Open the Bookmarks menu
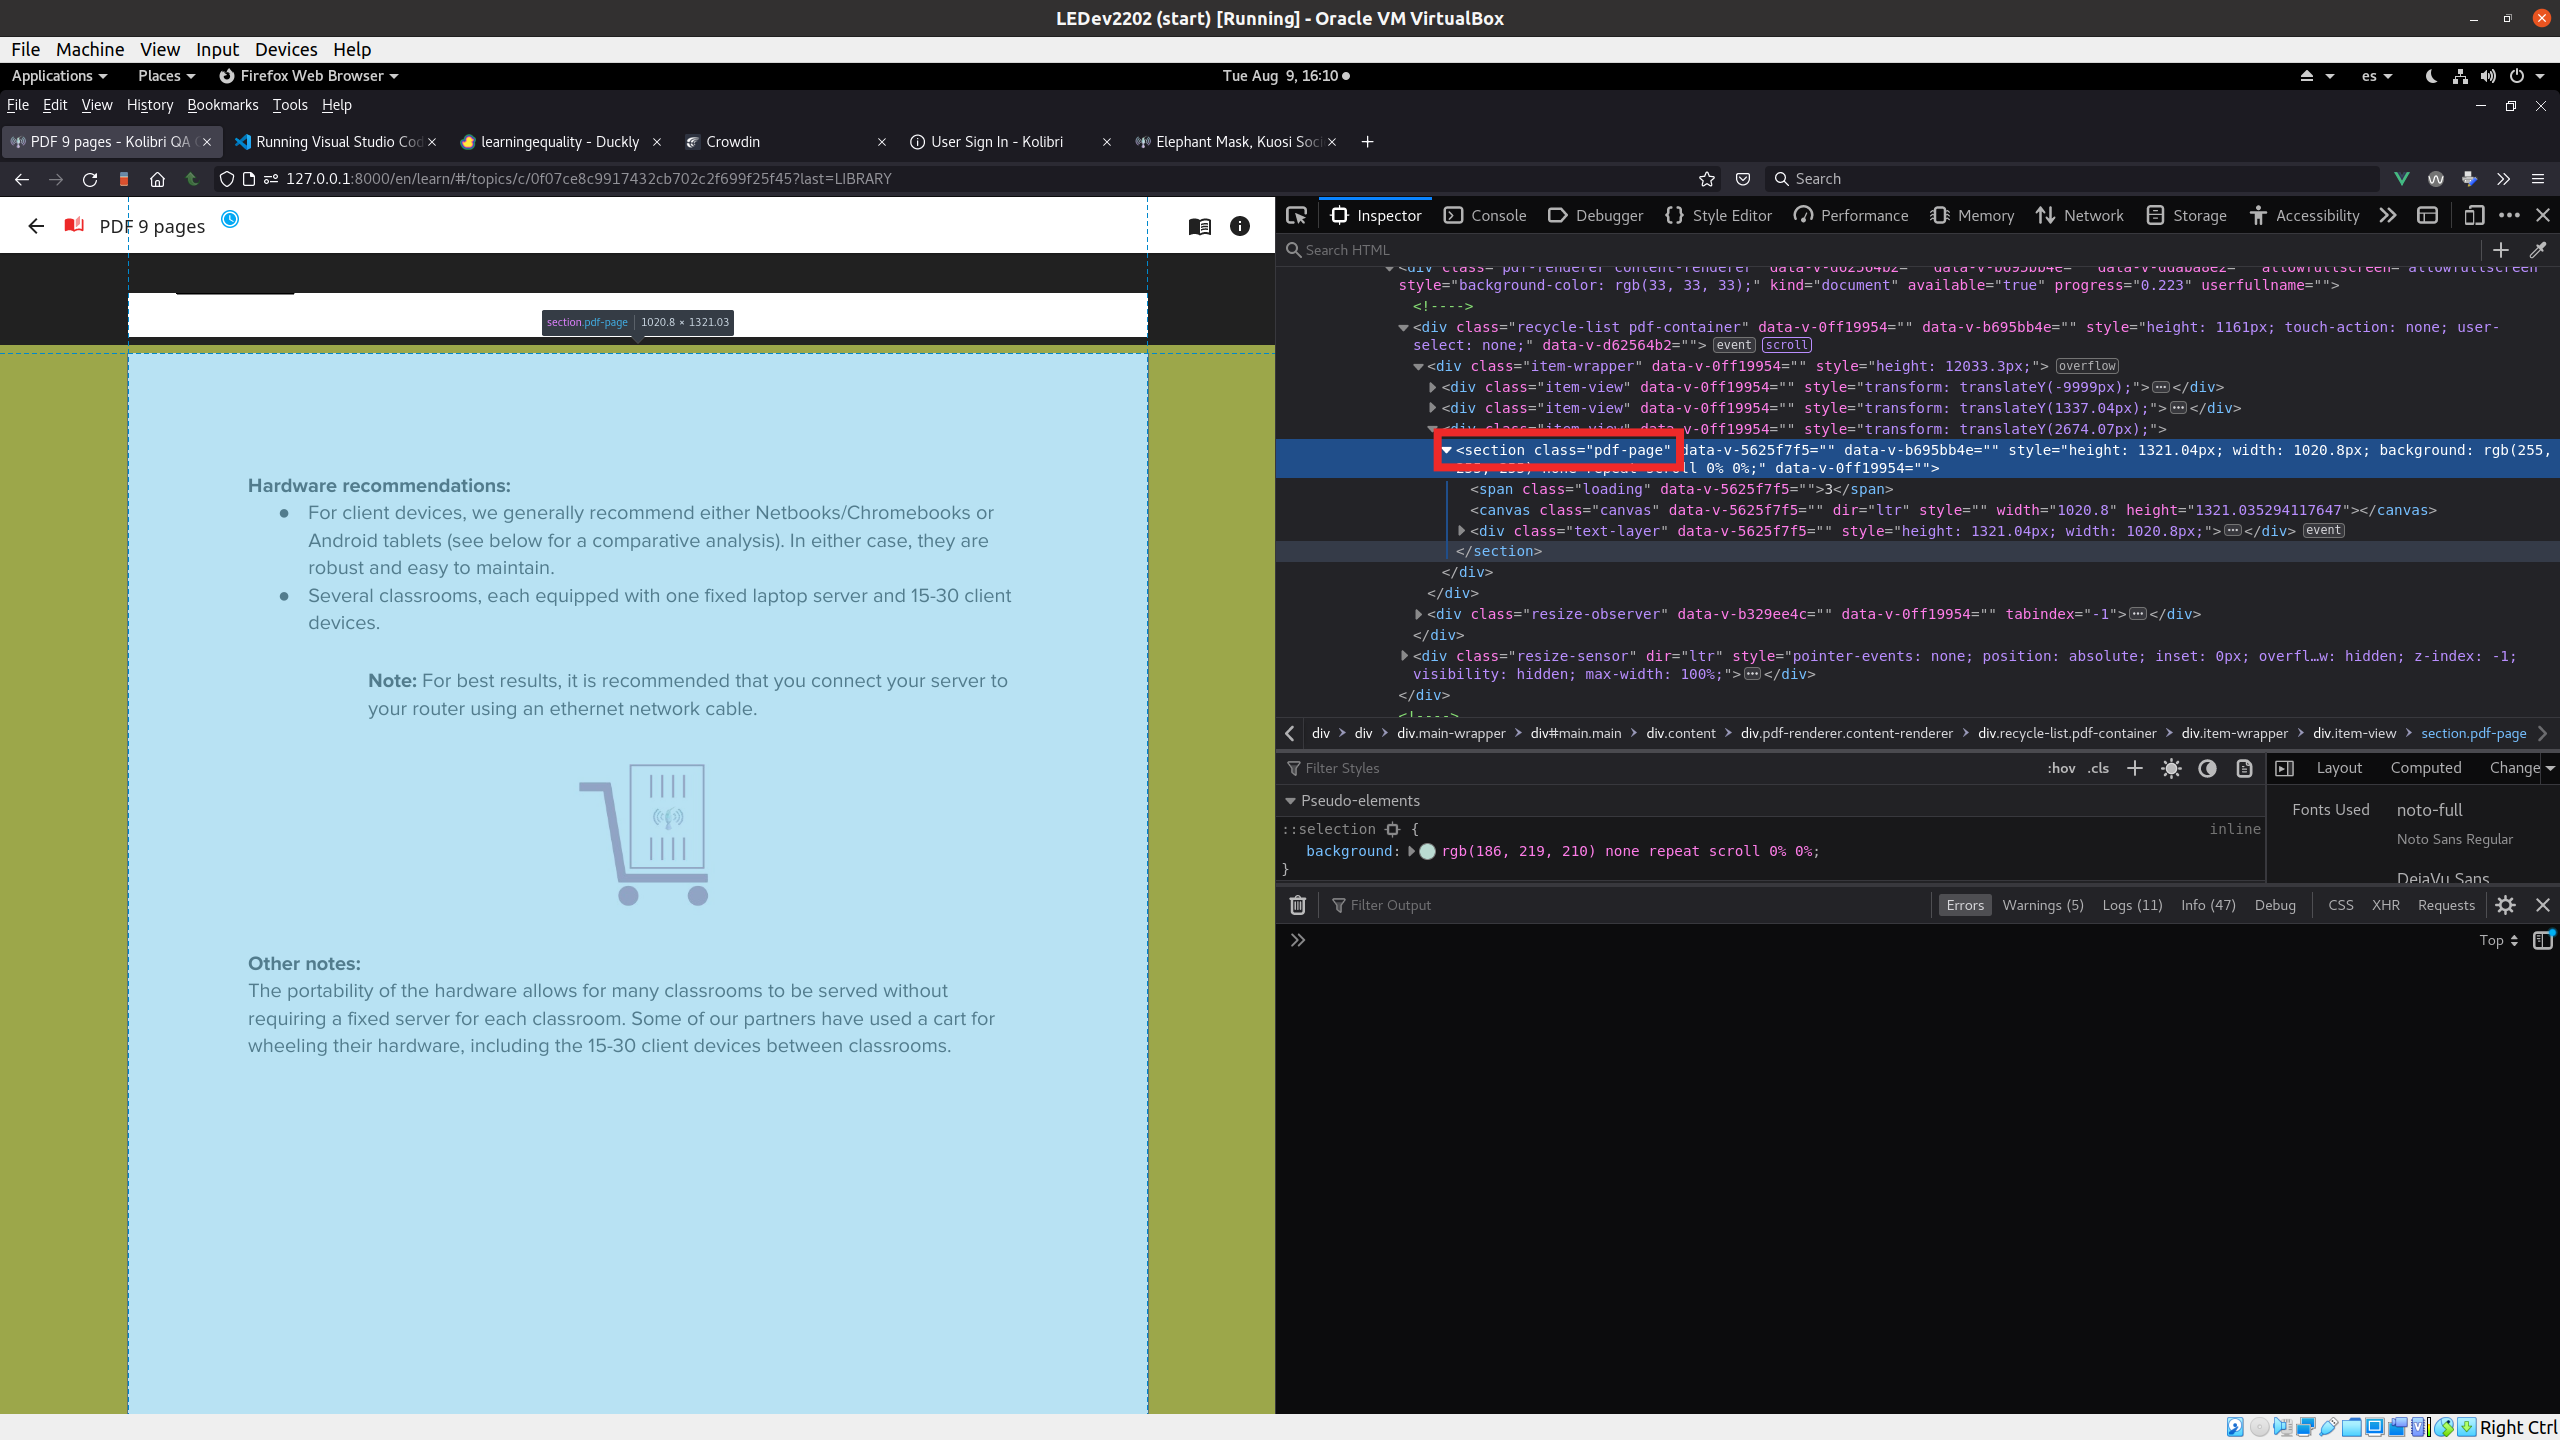This screenshot has width=2560, height=1440. [x=222, y=105]
